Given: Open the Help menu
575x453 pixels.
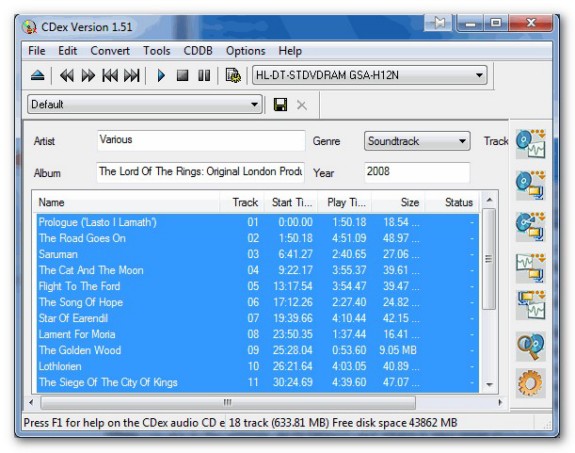Looking at the screenshot, I should click(x=290, y=51).
